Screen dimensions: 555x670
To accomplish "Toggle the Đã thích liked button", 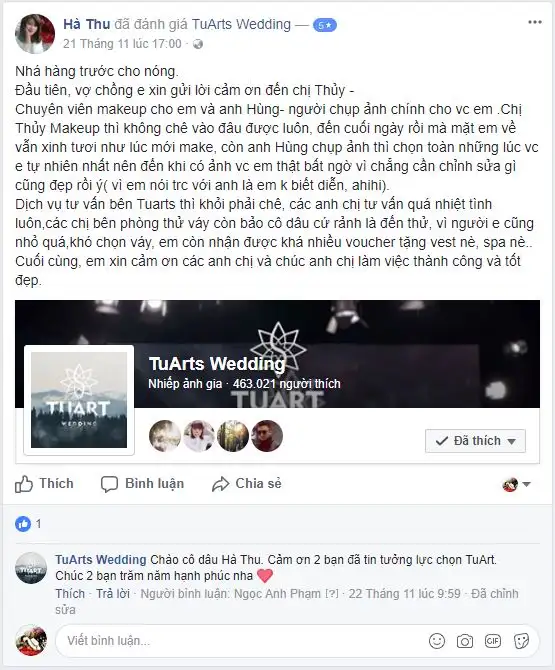I will pyautogui.click(x=475, y=441).
